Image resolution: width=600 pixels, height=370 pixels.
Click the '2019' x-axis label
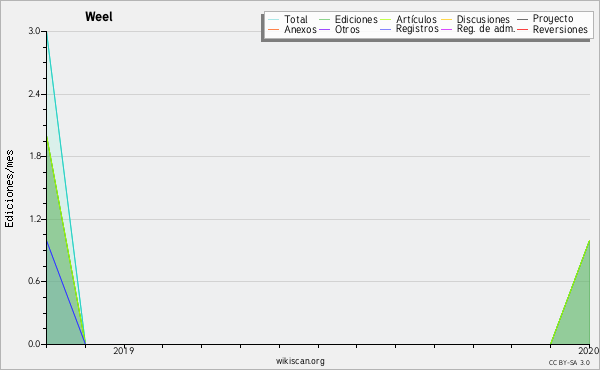[124, 351]
